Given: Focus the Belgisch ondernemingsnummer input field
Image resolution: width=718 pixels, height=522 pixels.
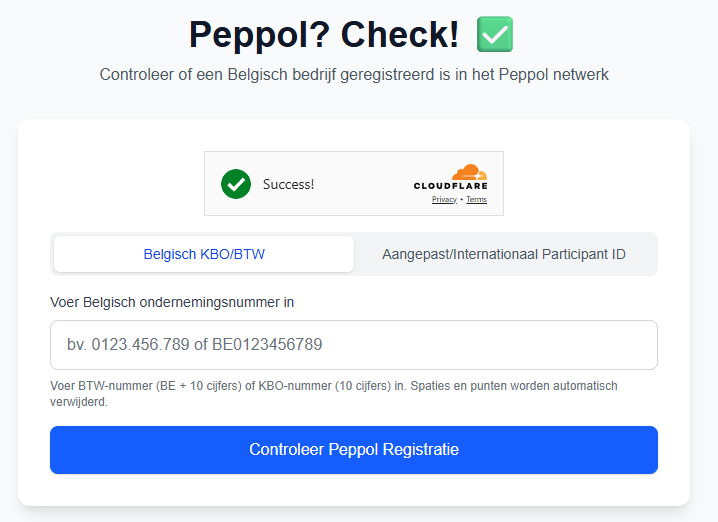Looking at the screenshot, I should [354, 345].
